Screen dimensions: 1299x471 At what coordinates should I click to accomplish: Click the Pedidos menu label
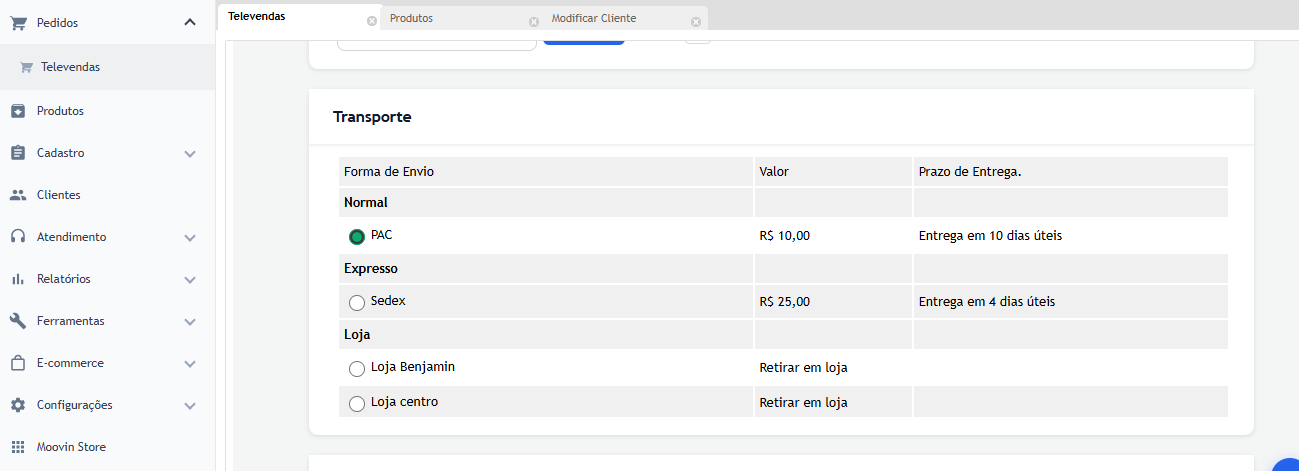tap(57, 22)
